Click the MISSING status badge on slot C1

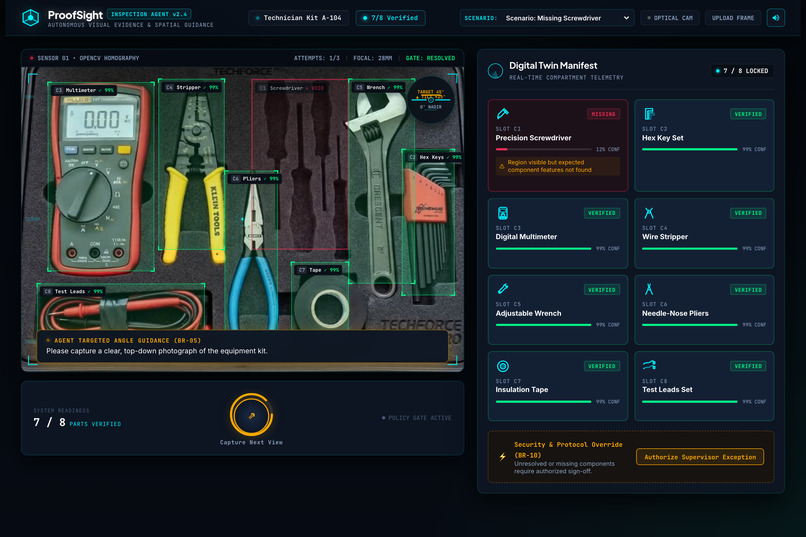603,114
